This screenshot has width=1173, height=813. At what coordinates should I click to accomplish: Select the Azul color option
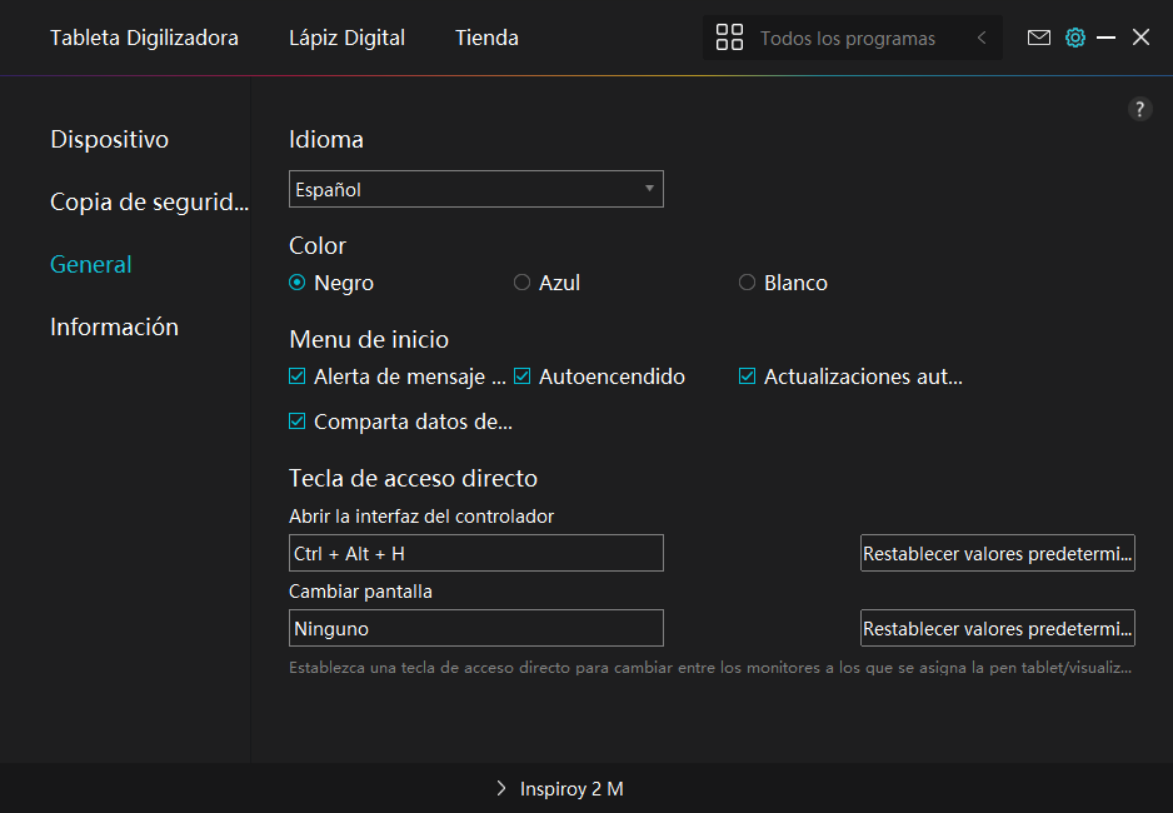(x=522, y=283)
